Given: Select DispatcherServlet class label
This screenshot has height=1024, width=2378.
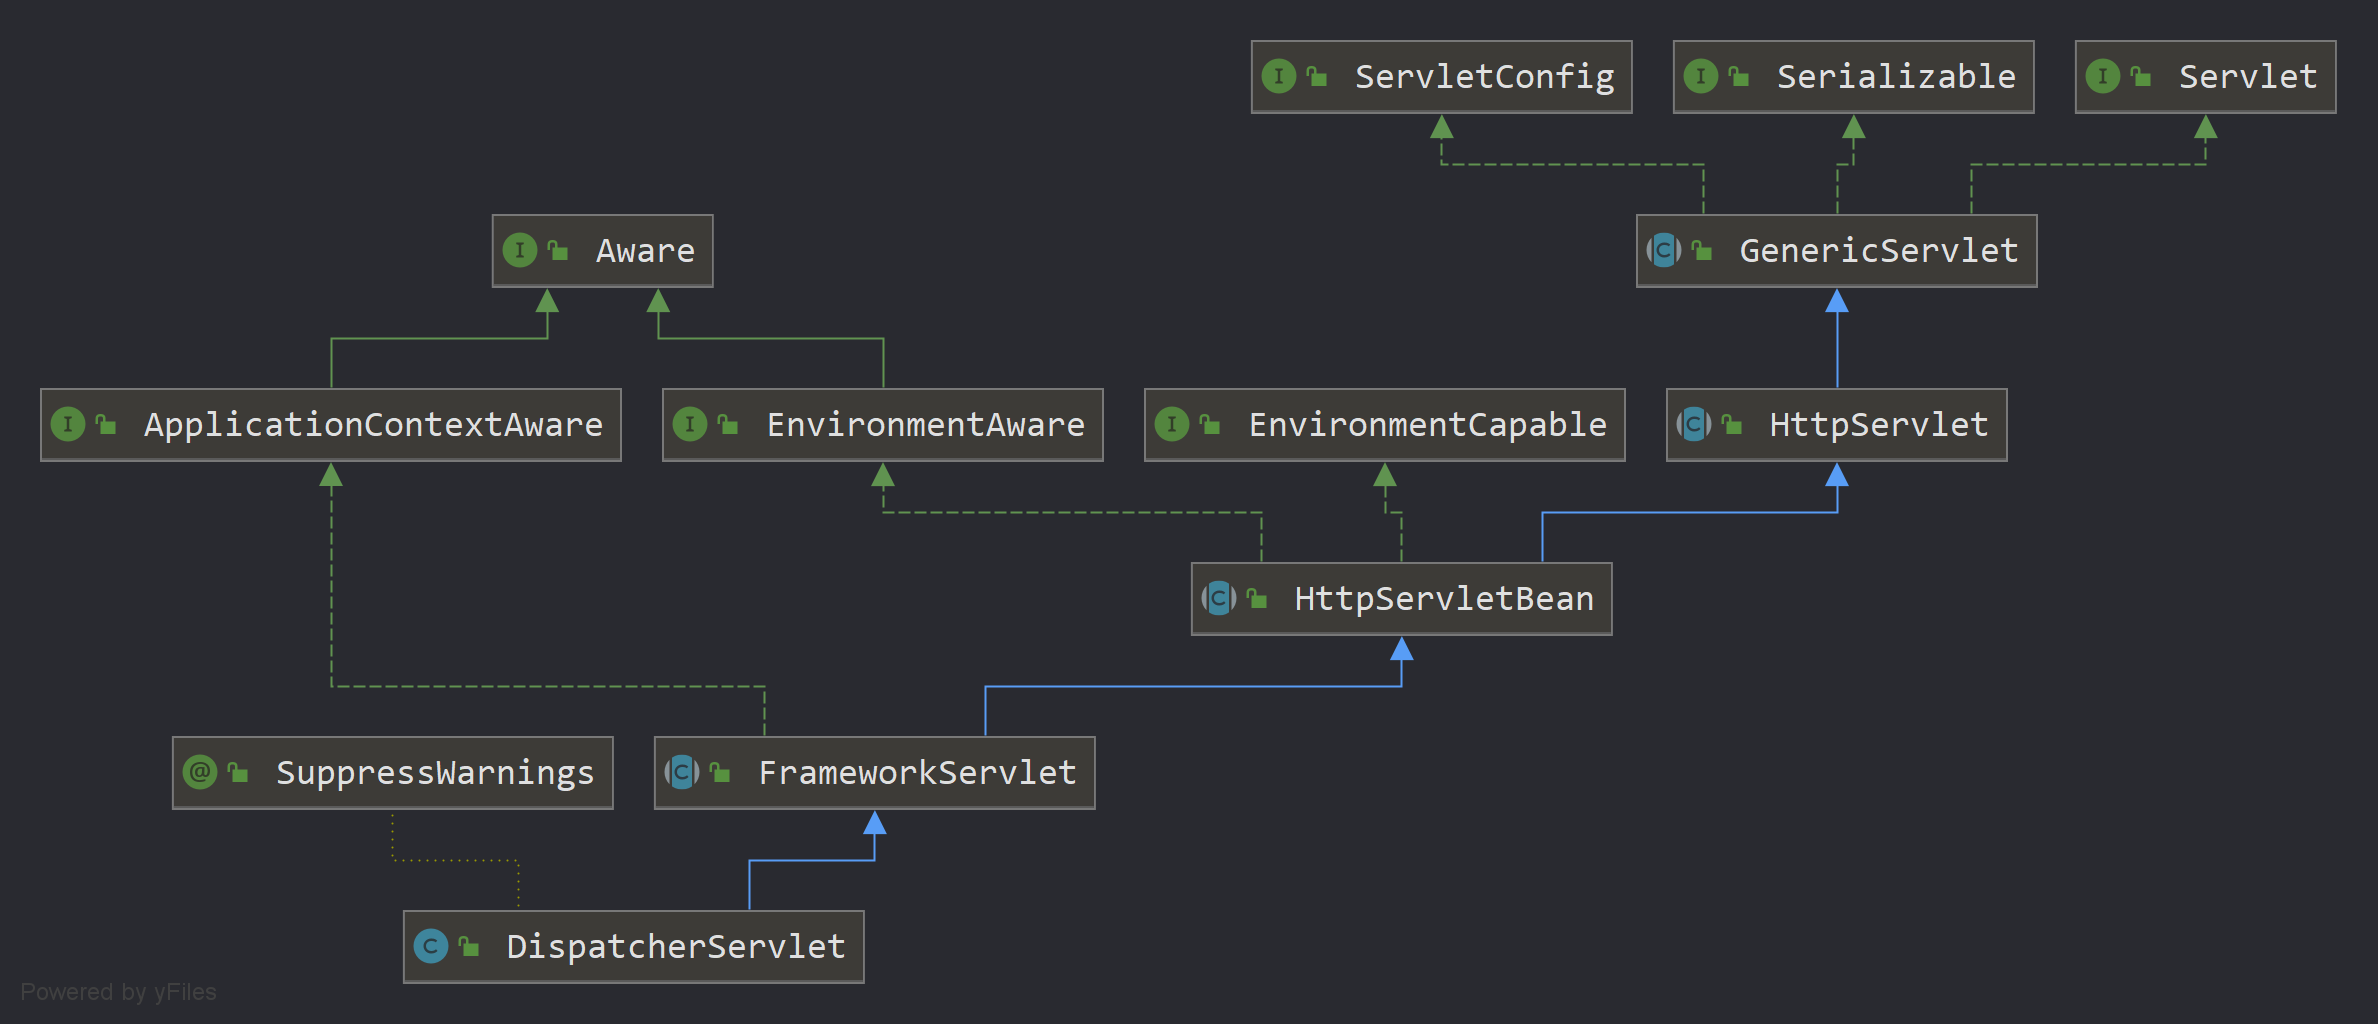Looking at the screenshot, I should 676,947.
